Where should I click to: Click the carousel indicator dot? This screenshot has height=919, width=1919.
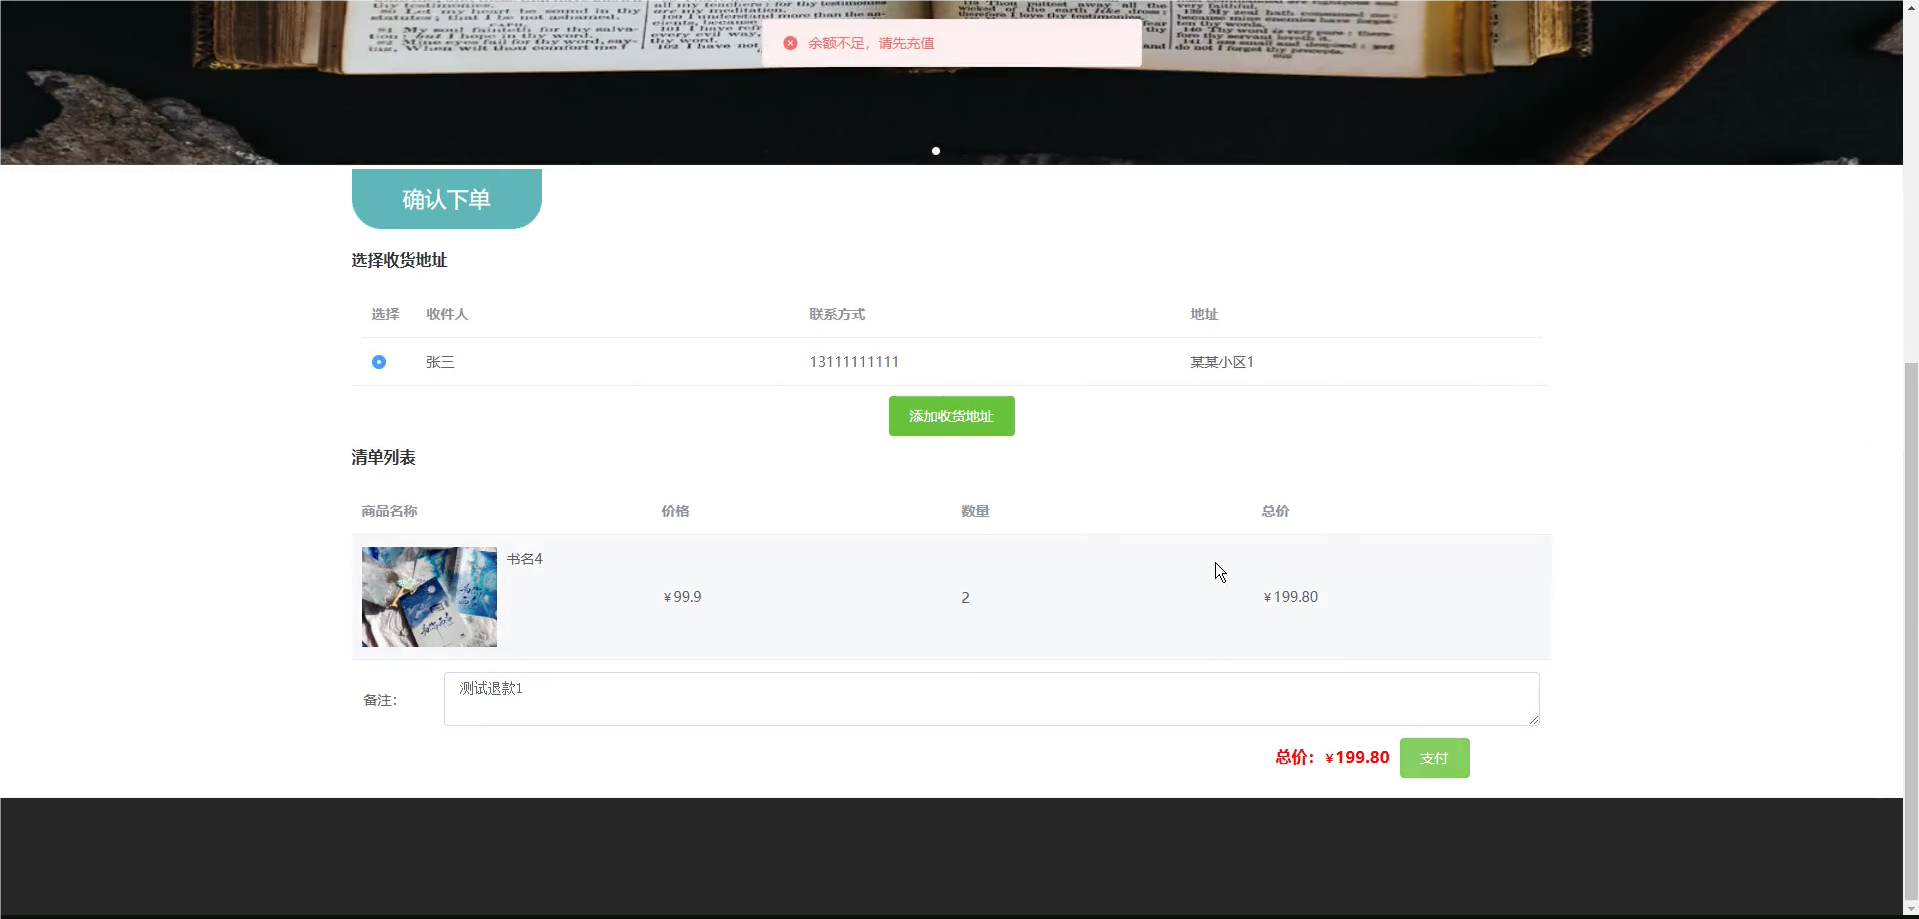(x=936, y=151)
